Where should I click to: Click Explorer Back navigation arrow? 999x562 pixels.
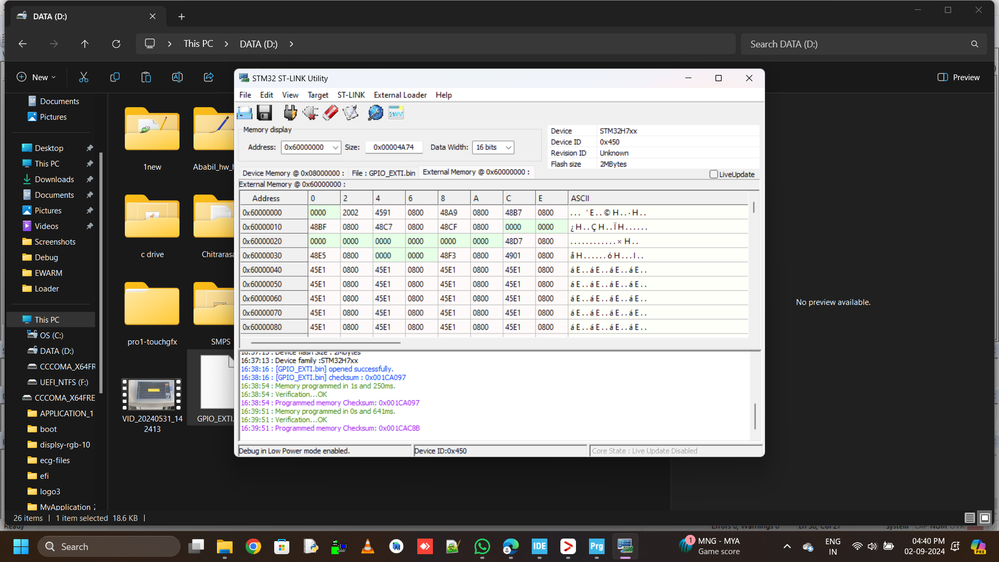point(23,44)
